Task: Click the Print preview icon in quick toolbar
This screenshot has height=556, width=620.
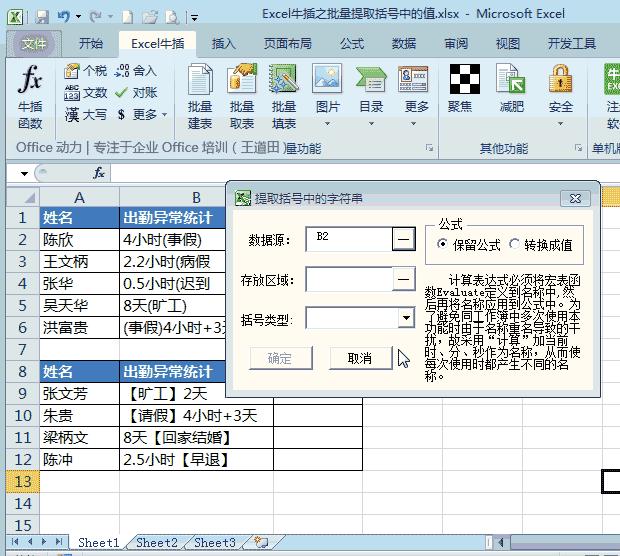Action: (172, 17)
